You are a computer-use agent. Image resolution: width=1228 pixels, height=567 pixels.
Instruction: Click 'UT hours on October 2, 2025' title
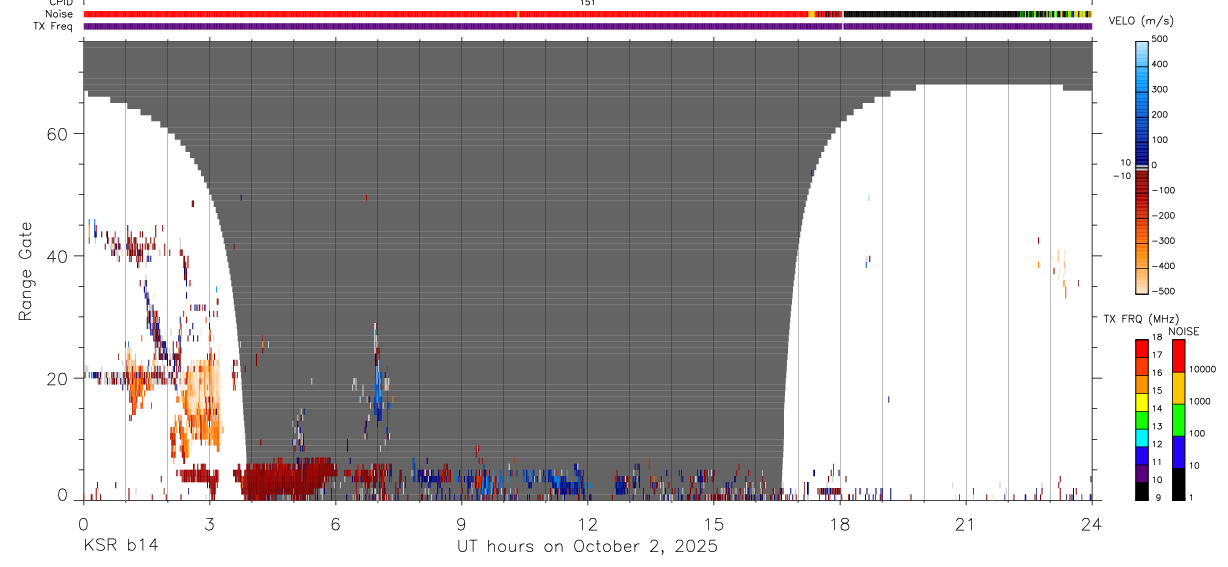tap(587, 547)
